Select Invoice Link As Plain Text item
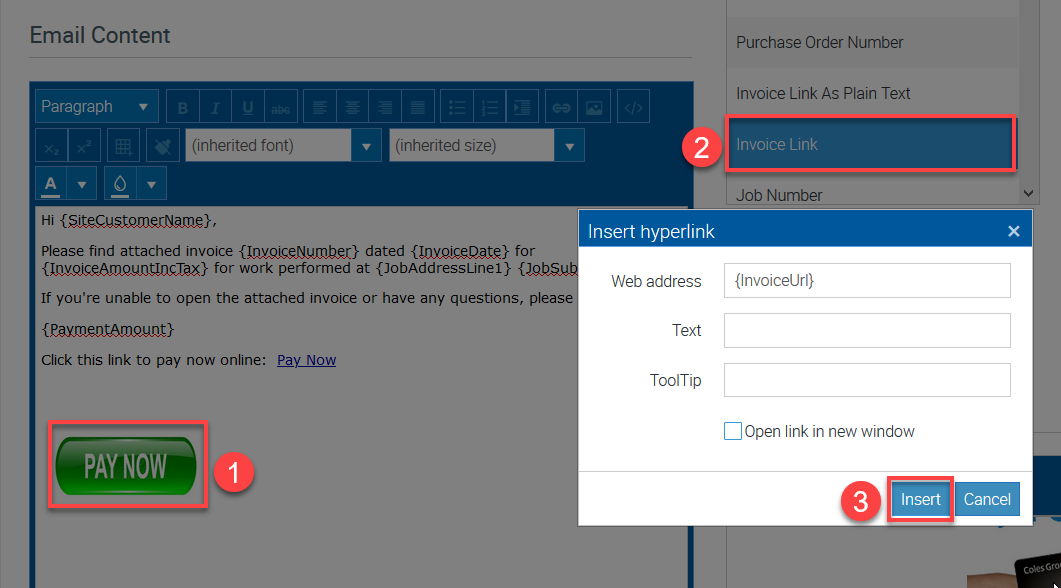The height and width of the screenshot is (588, 1061). (823, 93)
